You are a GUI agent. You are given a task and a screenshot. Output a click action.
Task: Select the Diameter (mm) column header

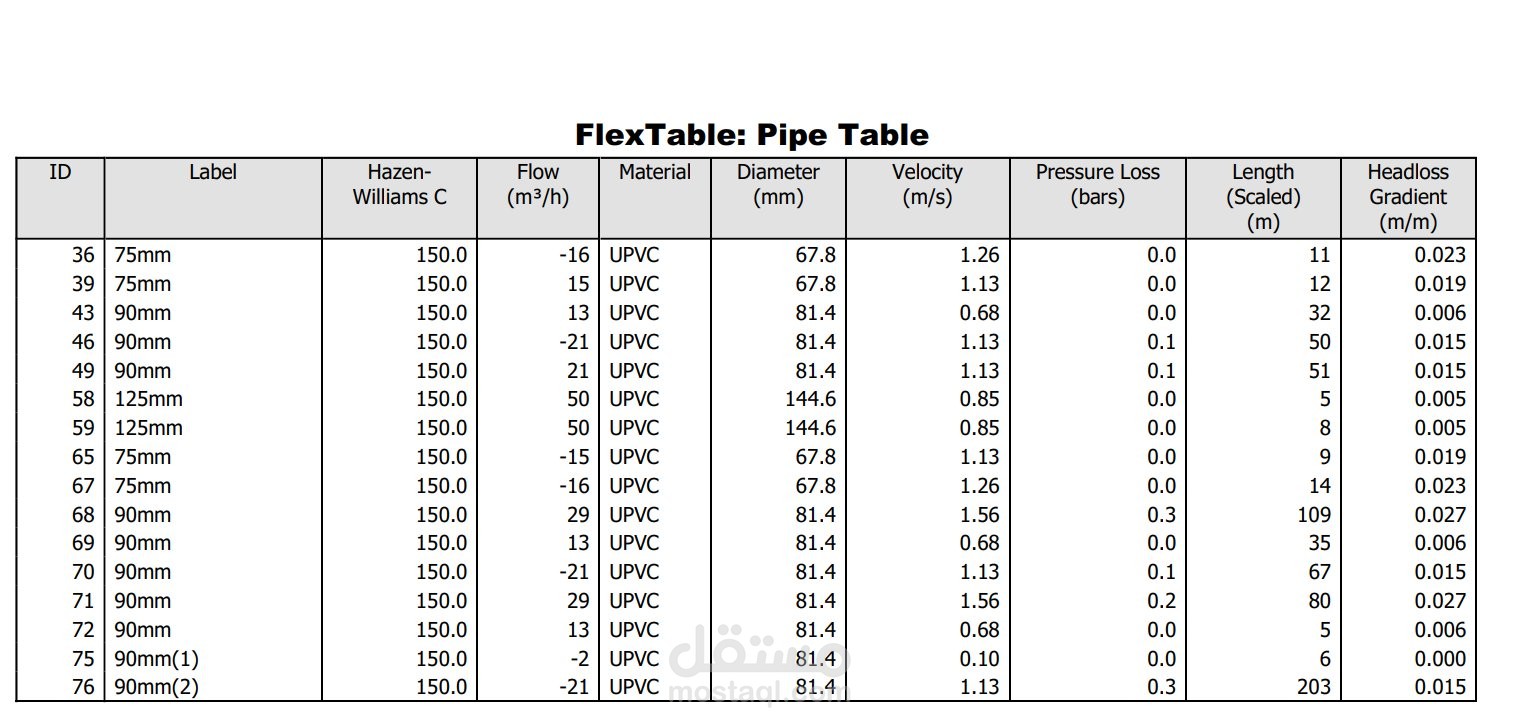click(778, 198)
